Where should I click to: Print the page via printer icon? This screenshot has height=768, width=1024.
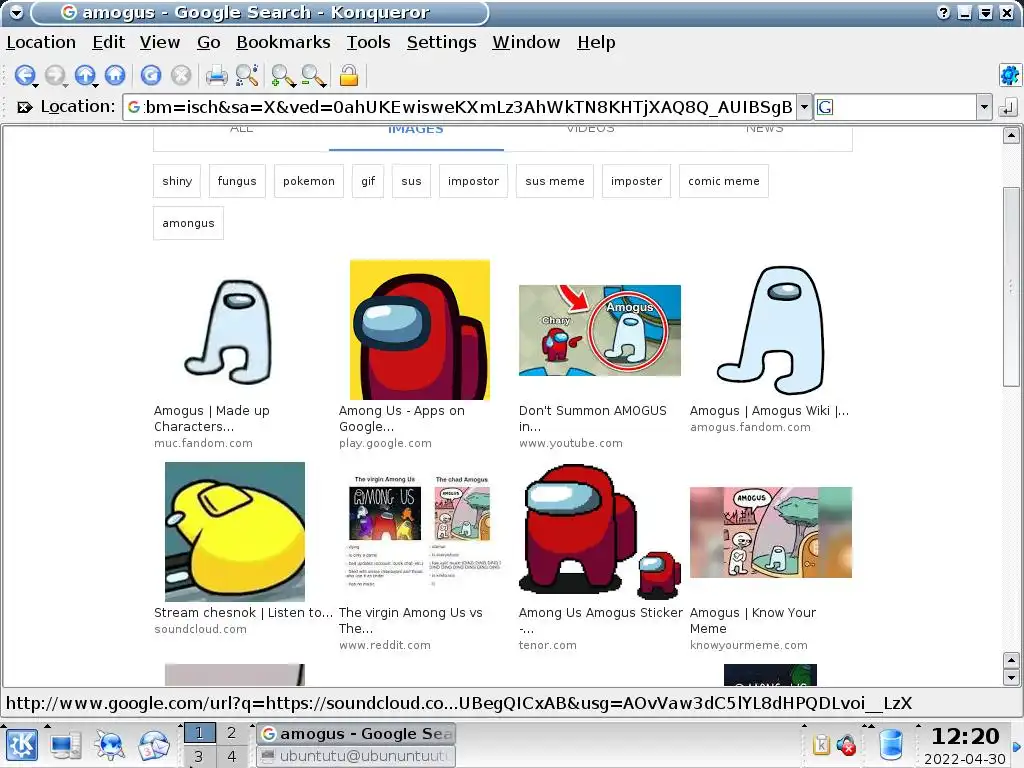(217, 75)
